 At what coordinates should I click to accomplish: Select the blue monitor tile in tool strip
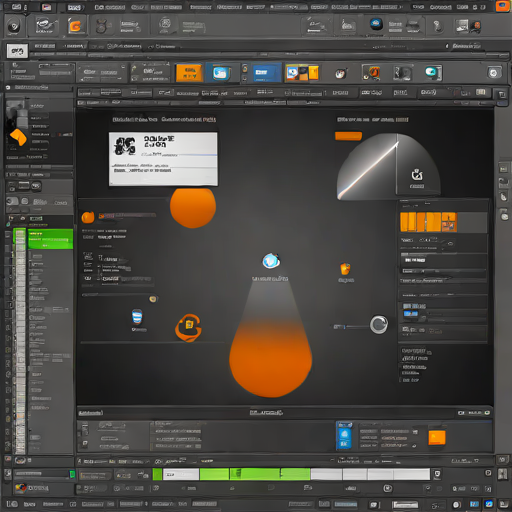pos(266,73)
